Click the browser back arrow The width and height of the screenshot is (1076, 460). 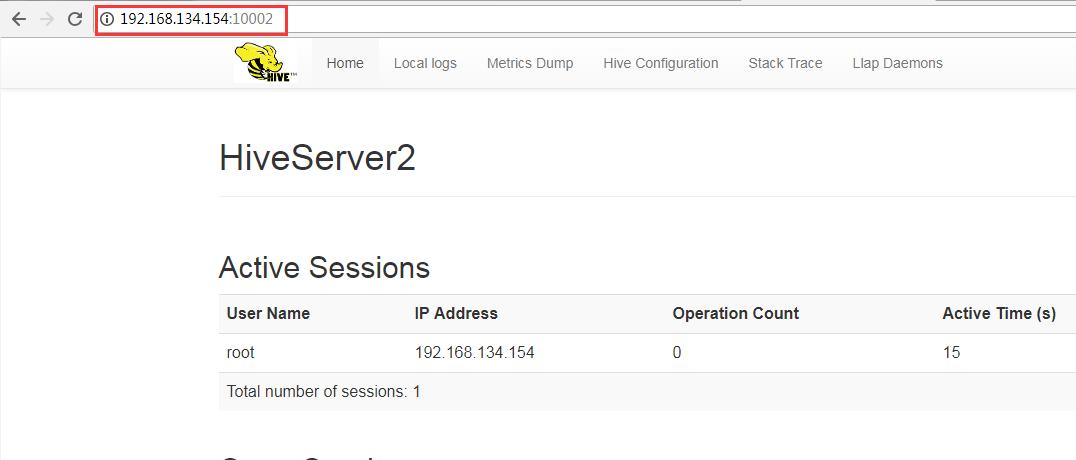click(19, 19)
